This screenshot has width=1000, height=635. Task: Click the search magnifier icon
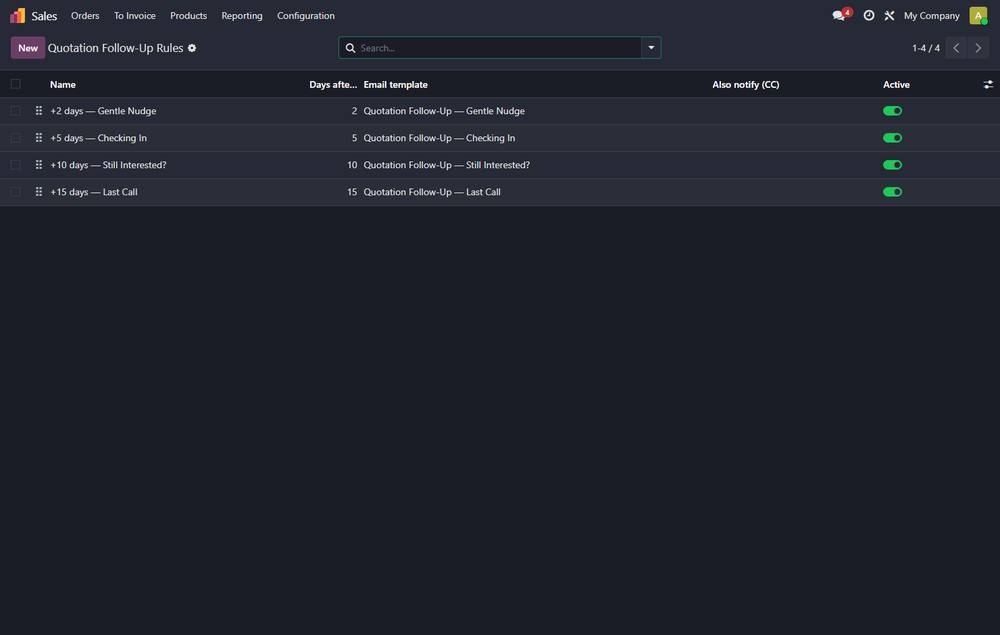click(350, 48)
